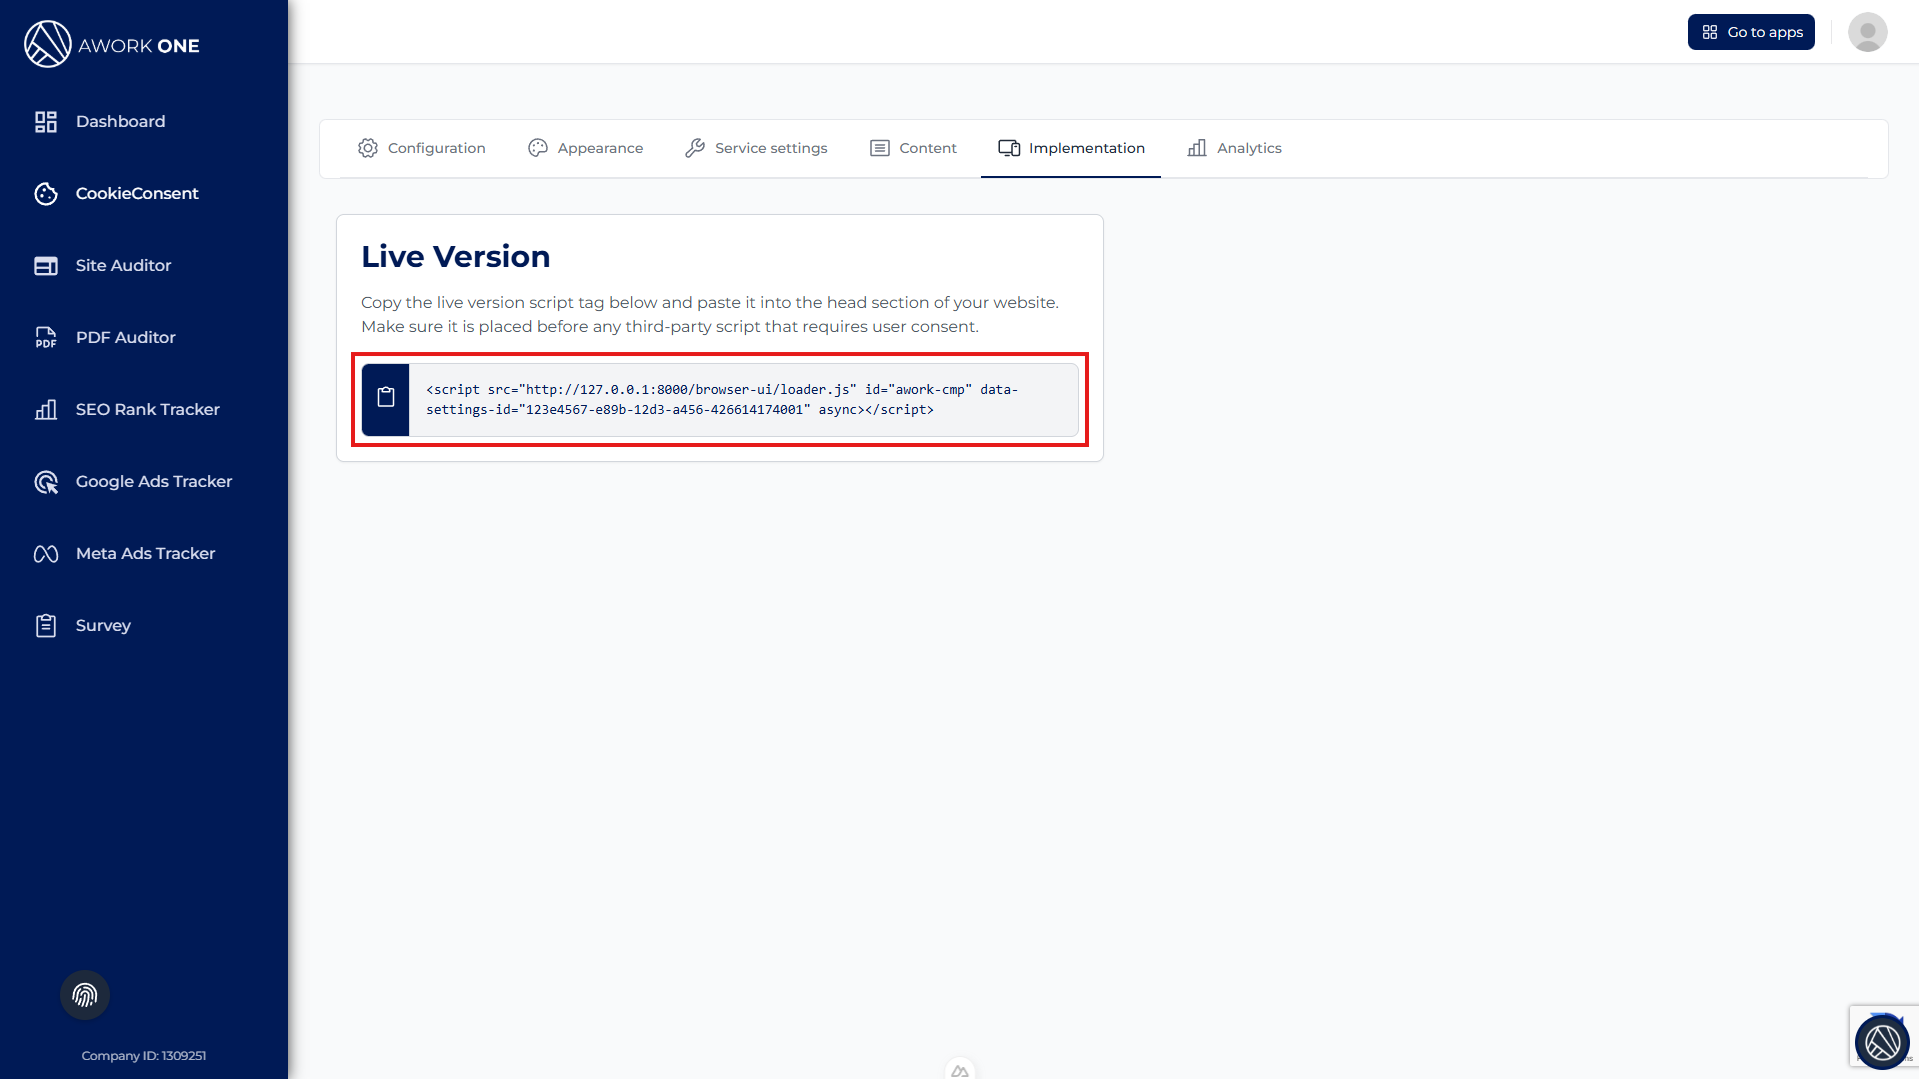
Task: Open CookieConsent in the sidebar
Action: pos(137,193)
